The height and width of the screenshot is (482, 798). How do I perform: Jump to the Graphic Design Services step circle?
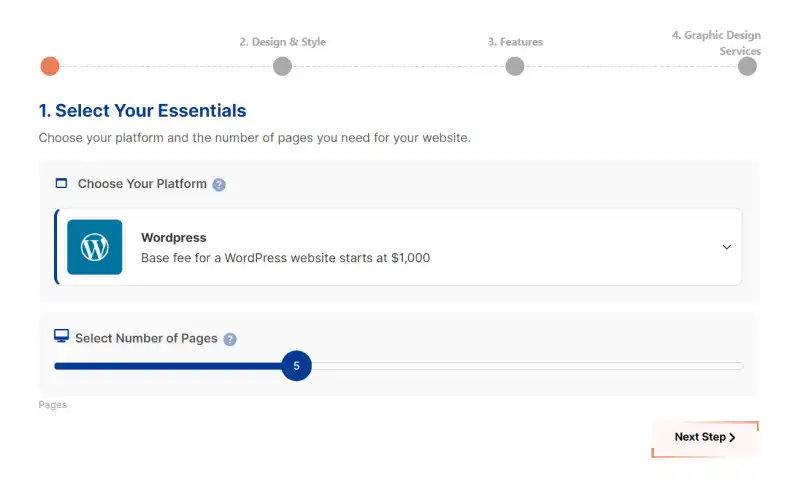pyautogui.click(x=747, y=66)
